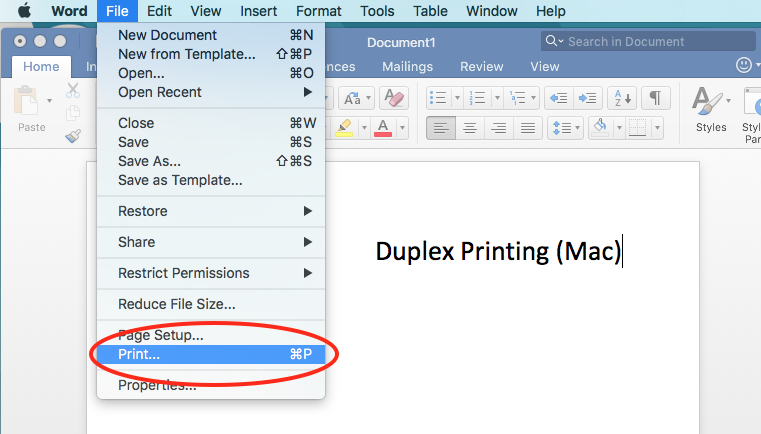Switch to the Home ribbon tab
The height and width of the screenshot is (434, 761).
pyautogui.click(x=41, y=67)
